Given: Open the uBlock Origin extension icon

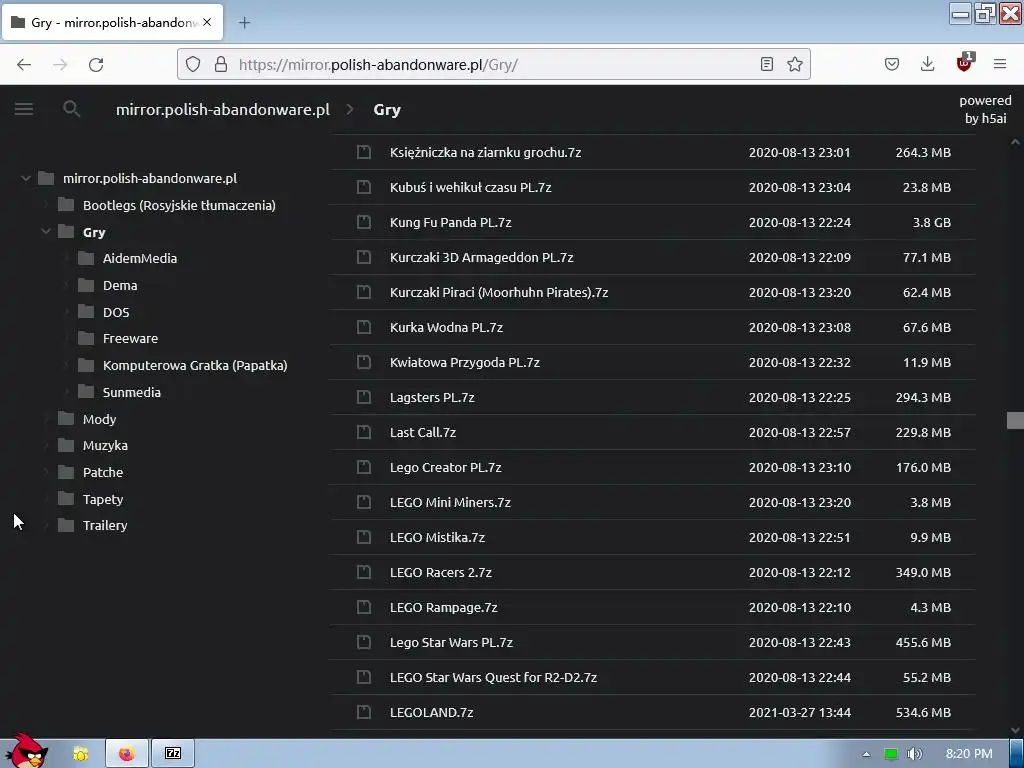Looking at the screenshot, I should point(964,63).
